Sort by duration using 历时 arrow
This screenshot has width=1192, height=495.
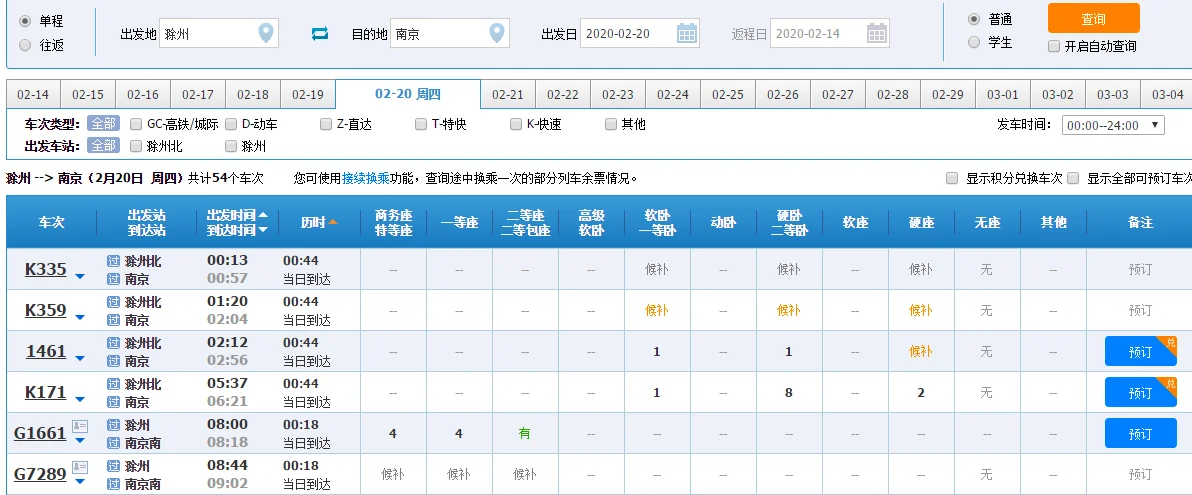(333, 222)
